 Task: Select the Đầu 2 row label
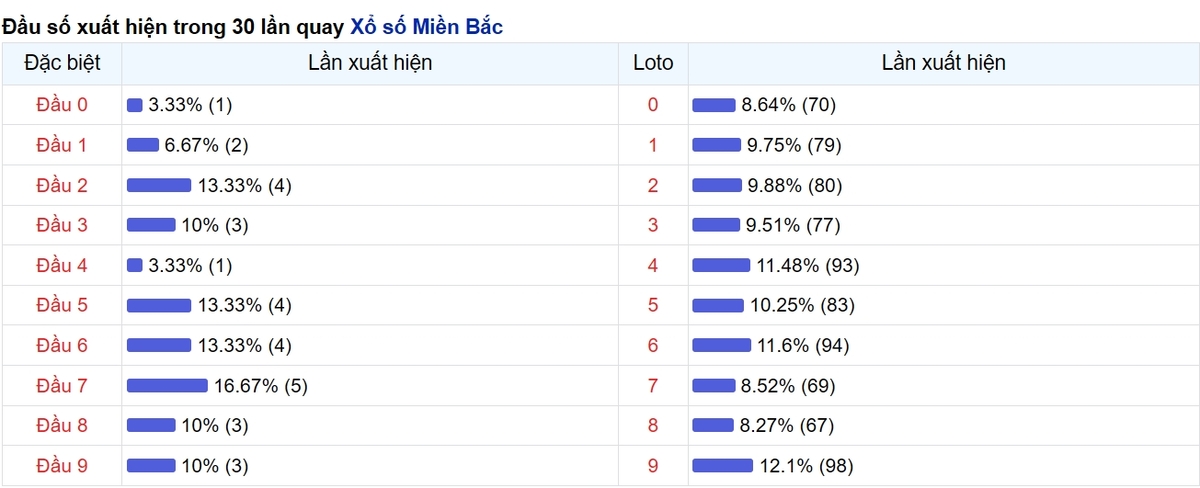[62, 185]
